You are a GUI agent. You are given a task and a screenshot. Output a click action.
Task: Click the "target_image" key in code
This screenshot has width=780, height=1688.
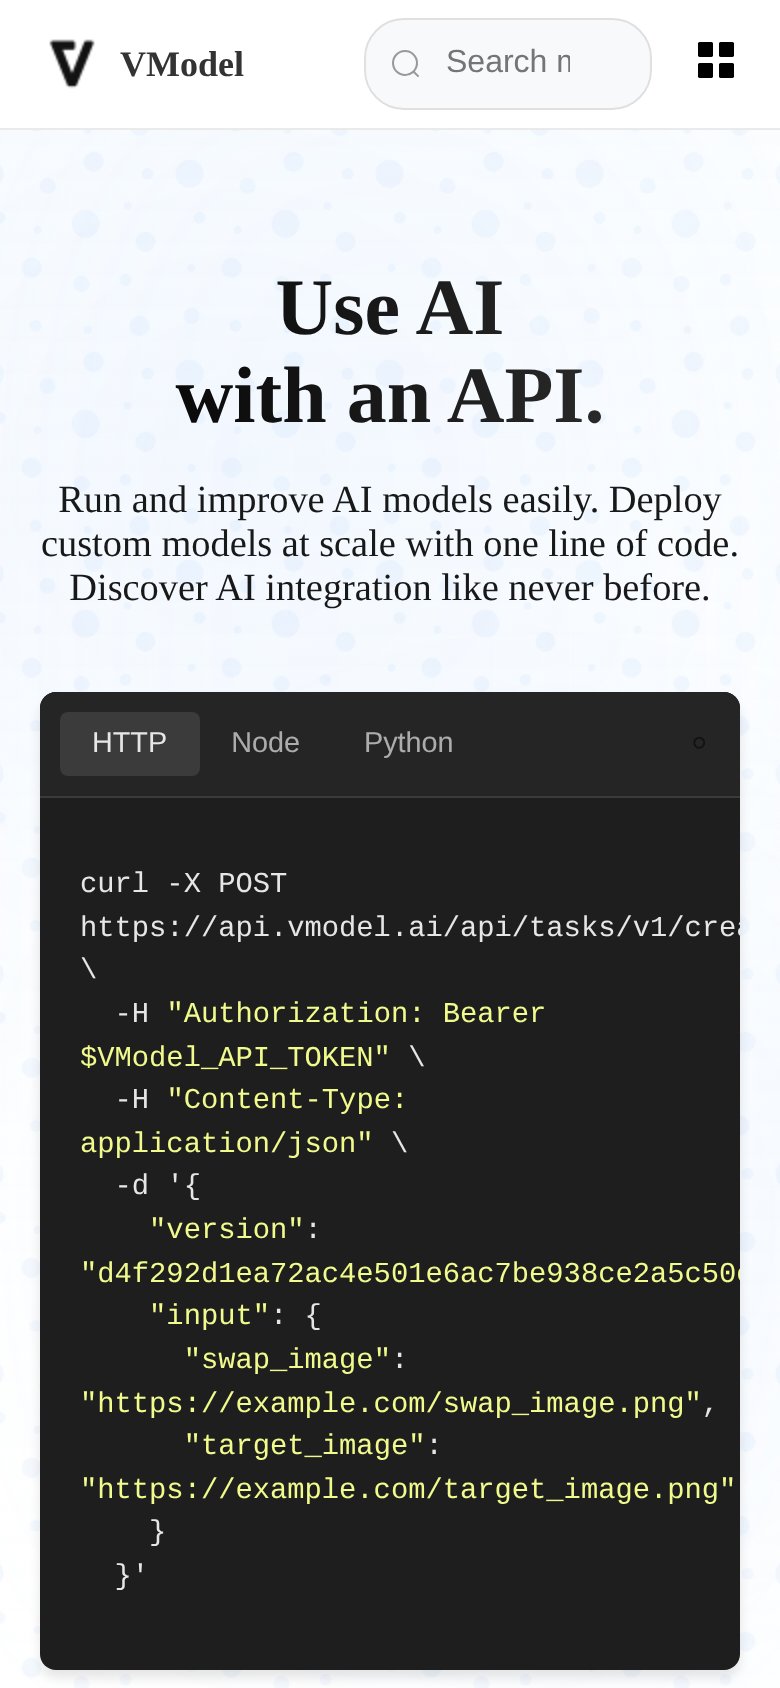tap(304, 1445)
